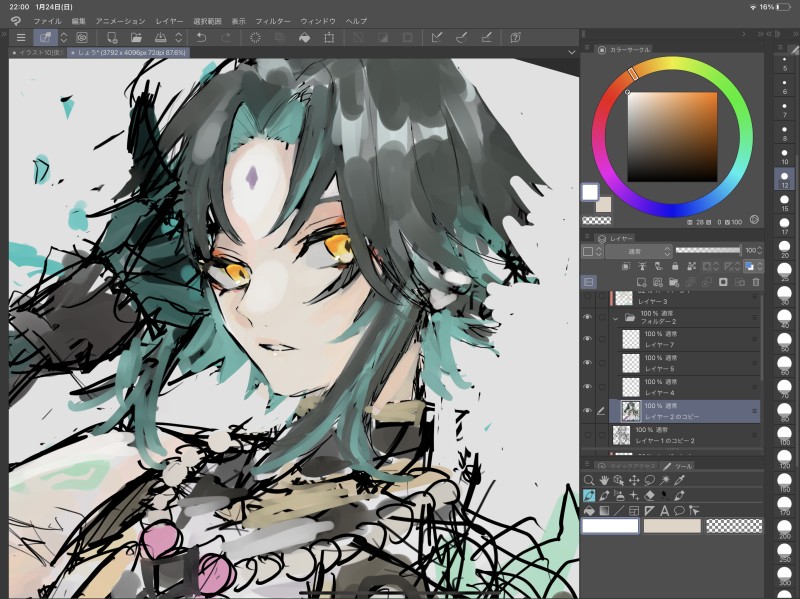Image resolution: width=800 pixels, height=599 pixels.
Task: Hide フォルダー 2 with eye icon
Action: pyautogui.click(x=587, y=317)
